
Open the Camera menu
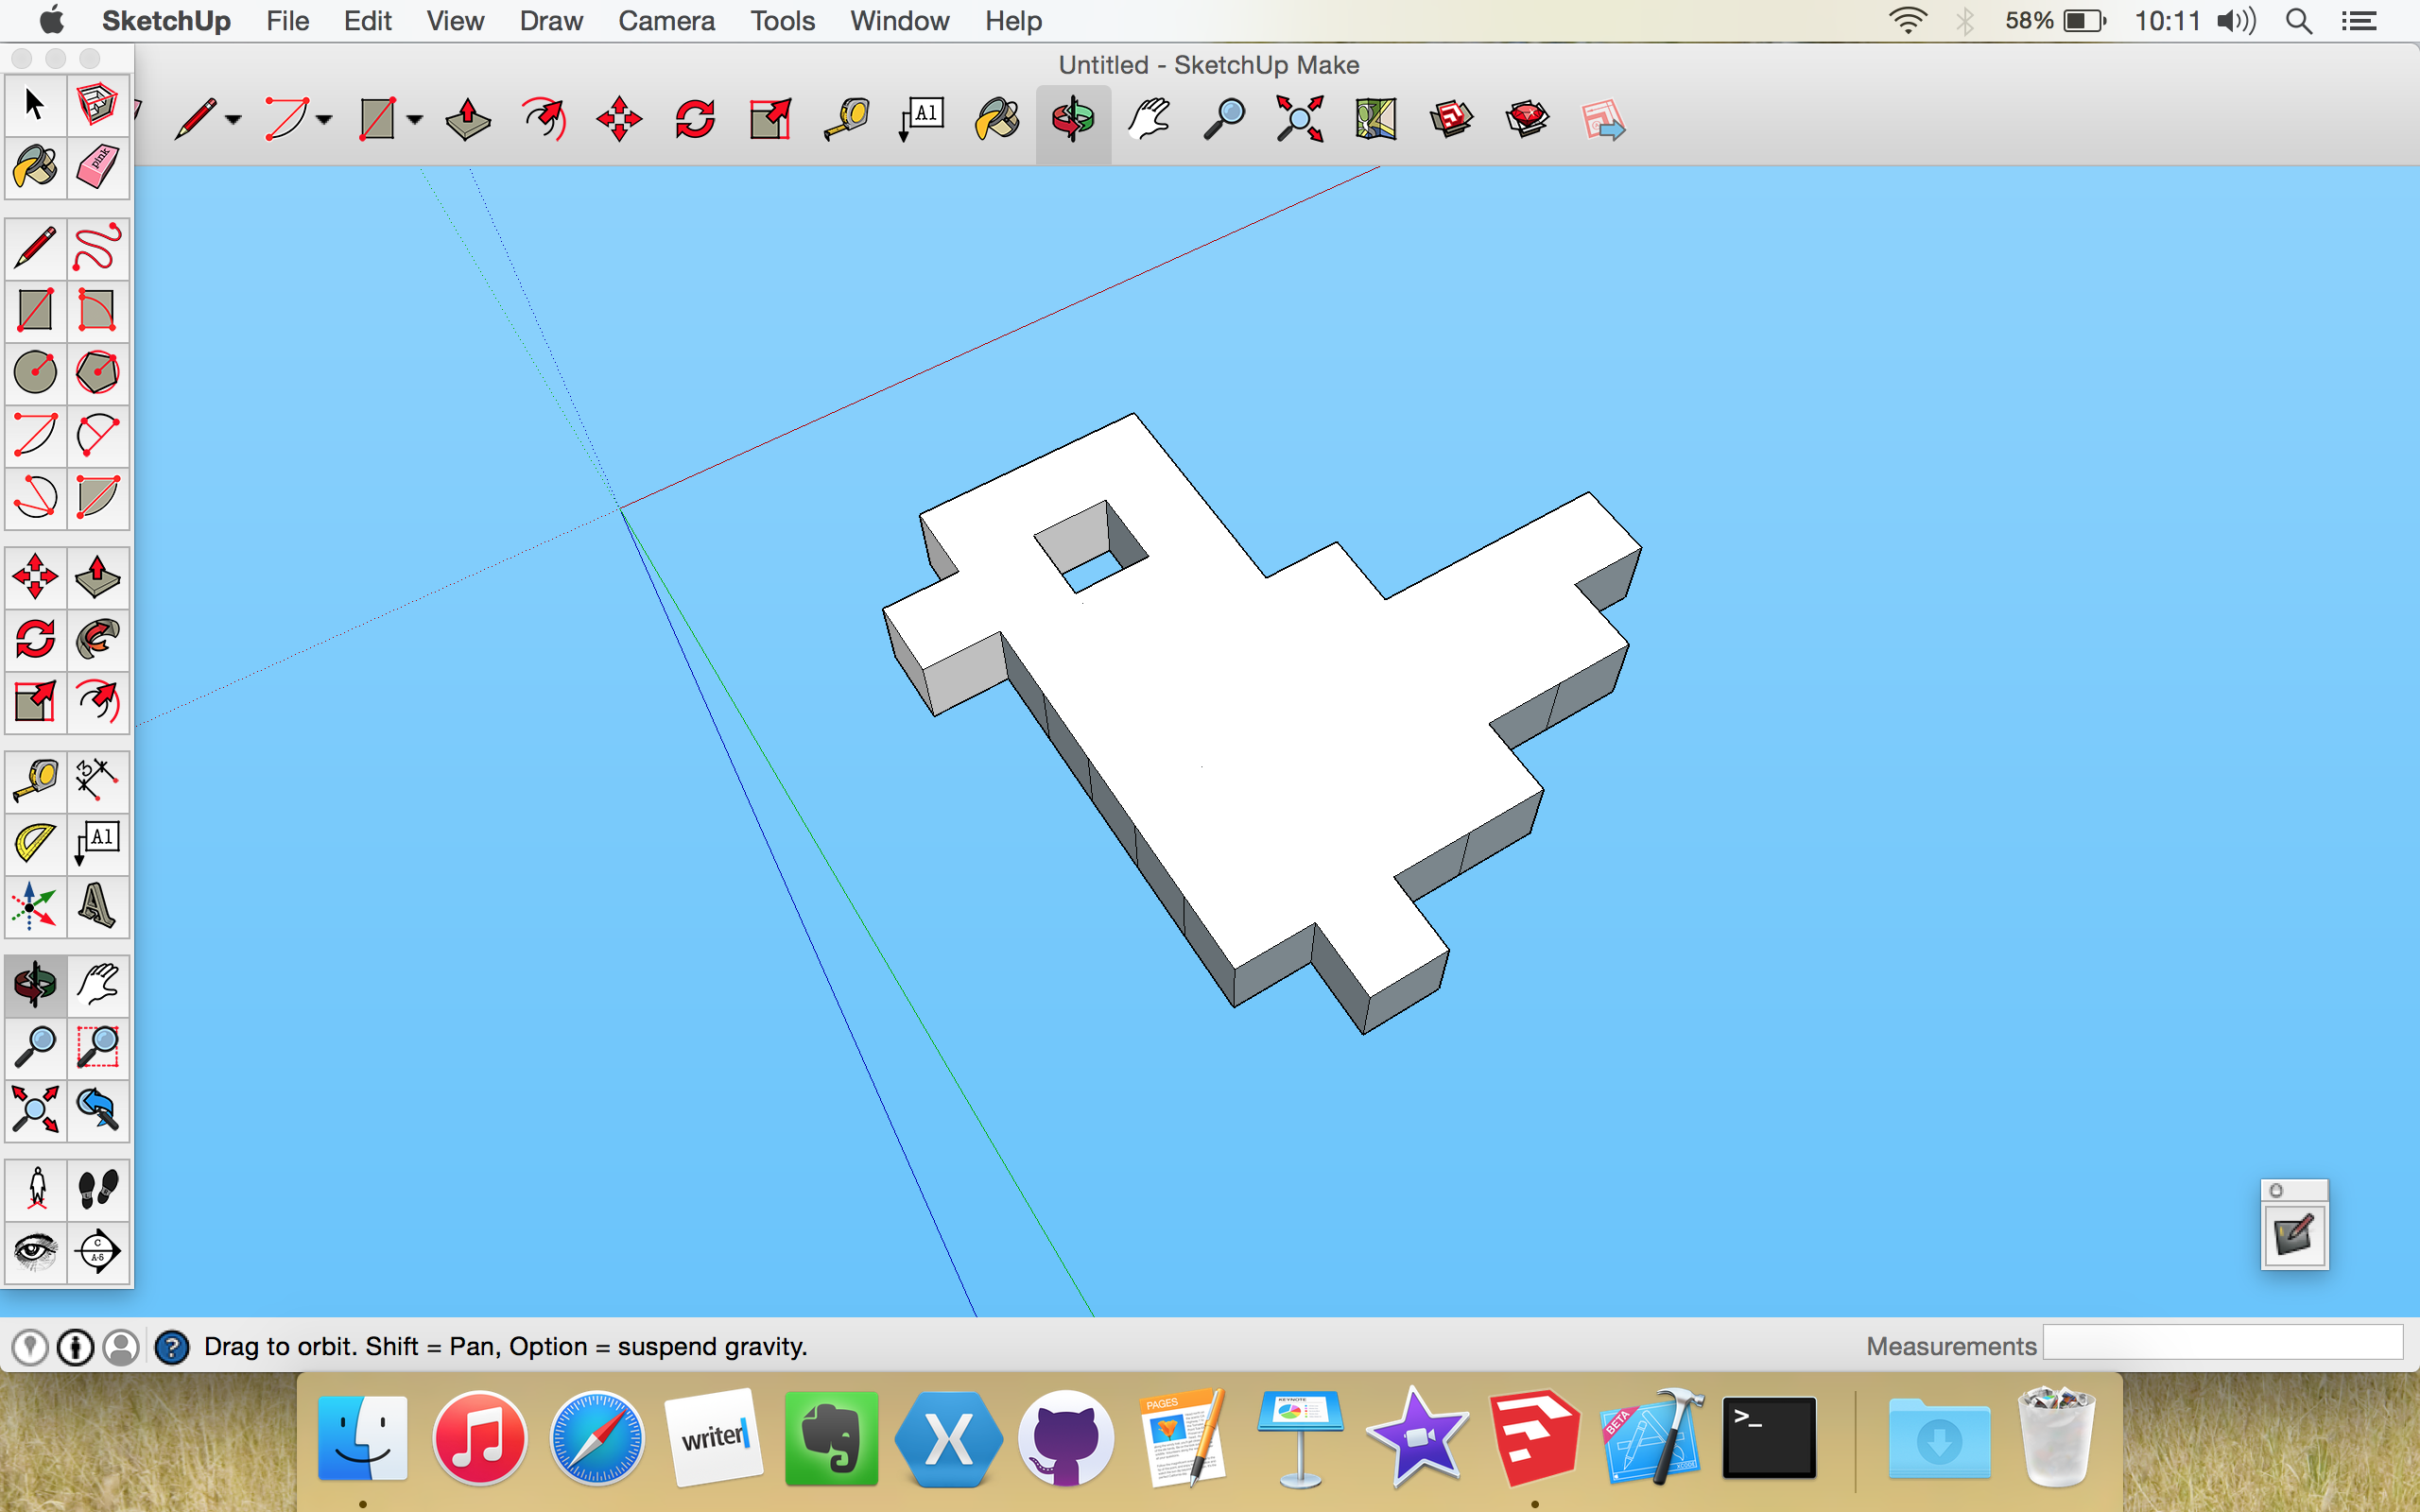pyautogui.click(x=666, y=21)
